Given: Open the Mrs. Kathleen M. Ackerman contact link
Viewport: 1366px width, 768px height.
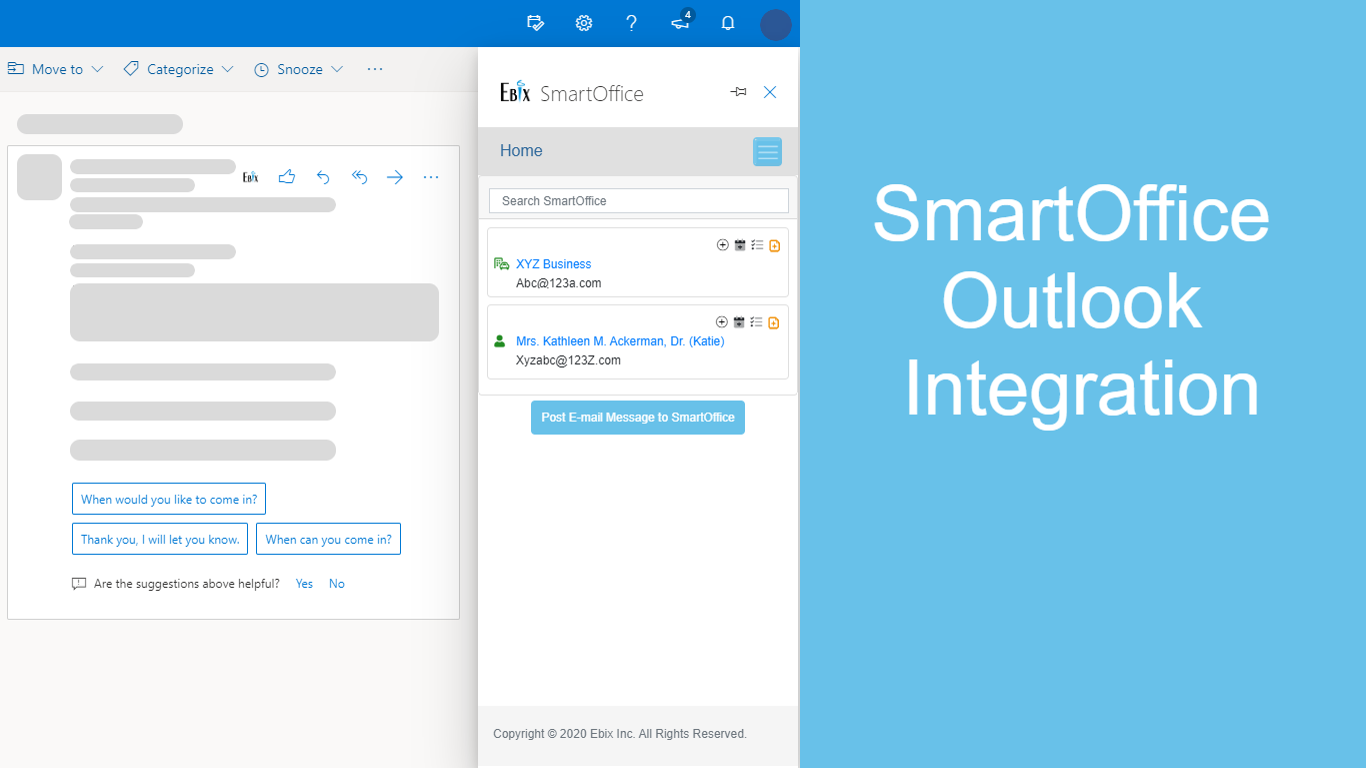Looking at the screenshot, I should (620, 341).
